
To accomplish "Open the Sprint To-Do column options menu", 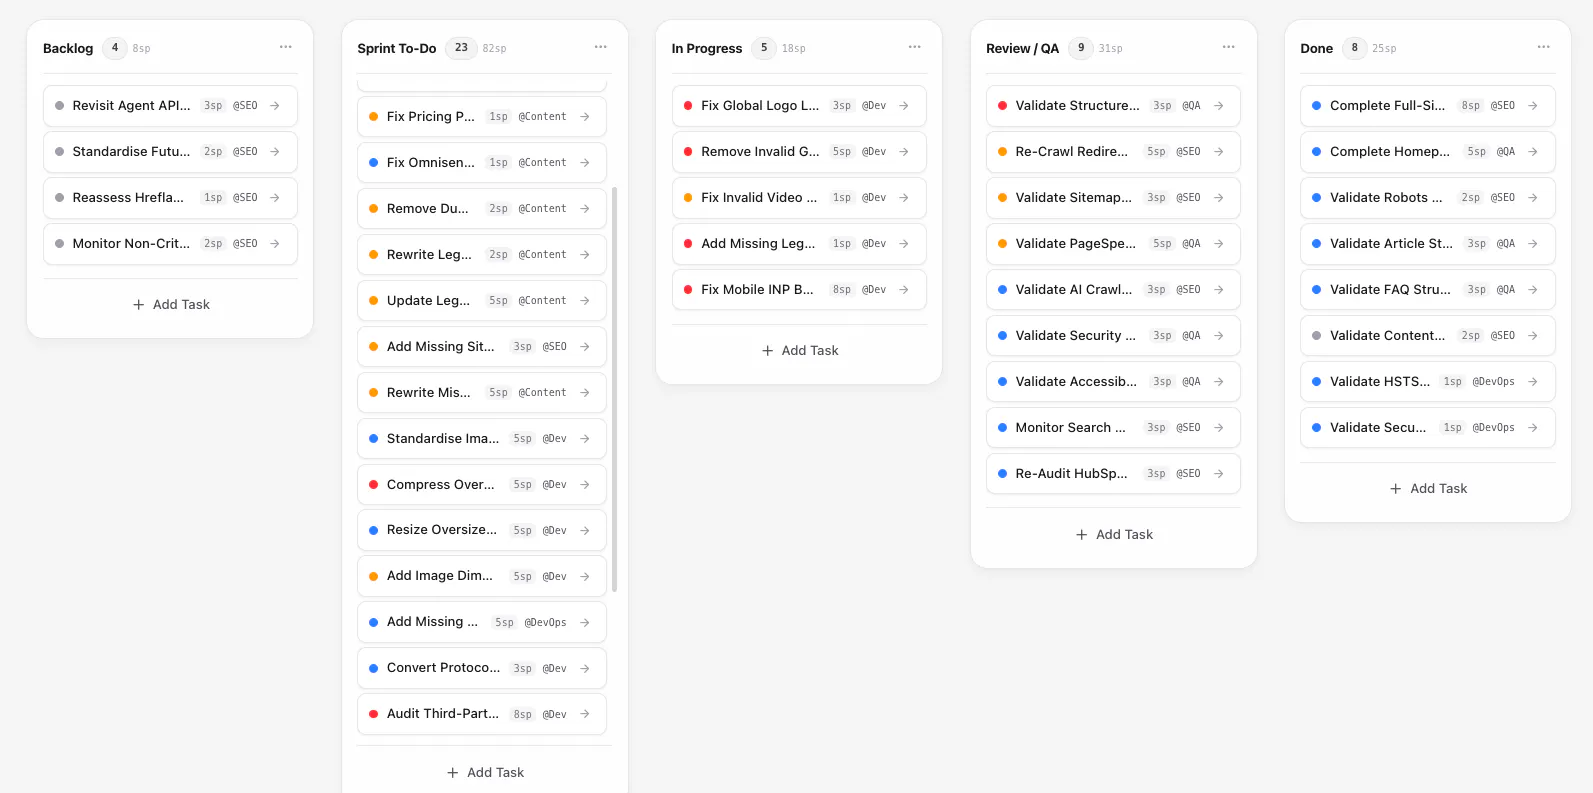I will [600, 47].
